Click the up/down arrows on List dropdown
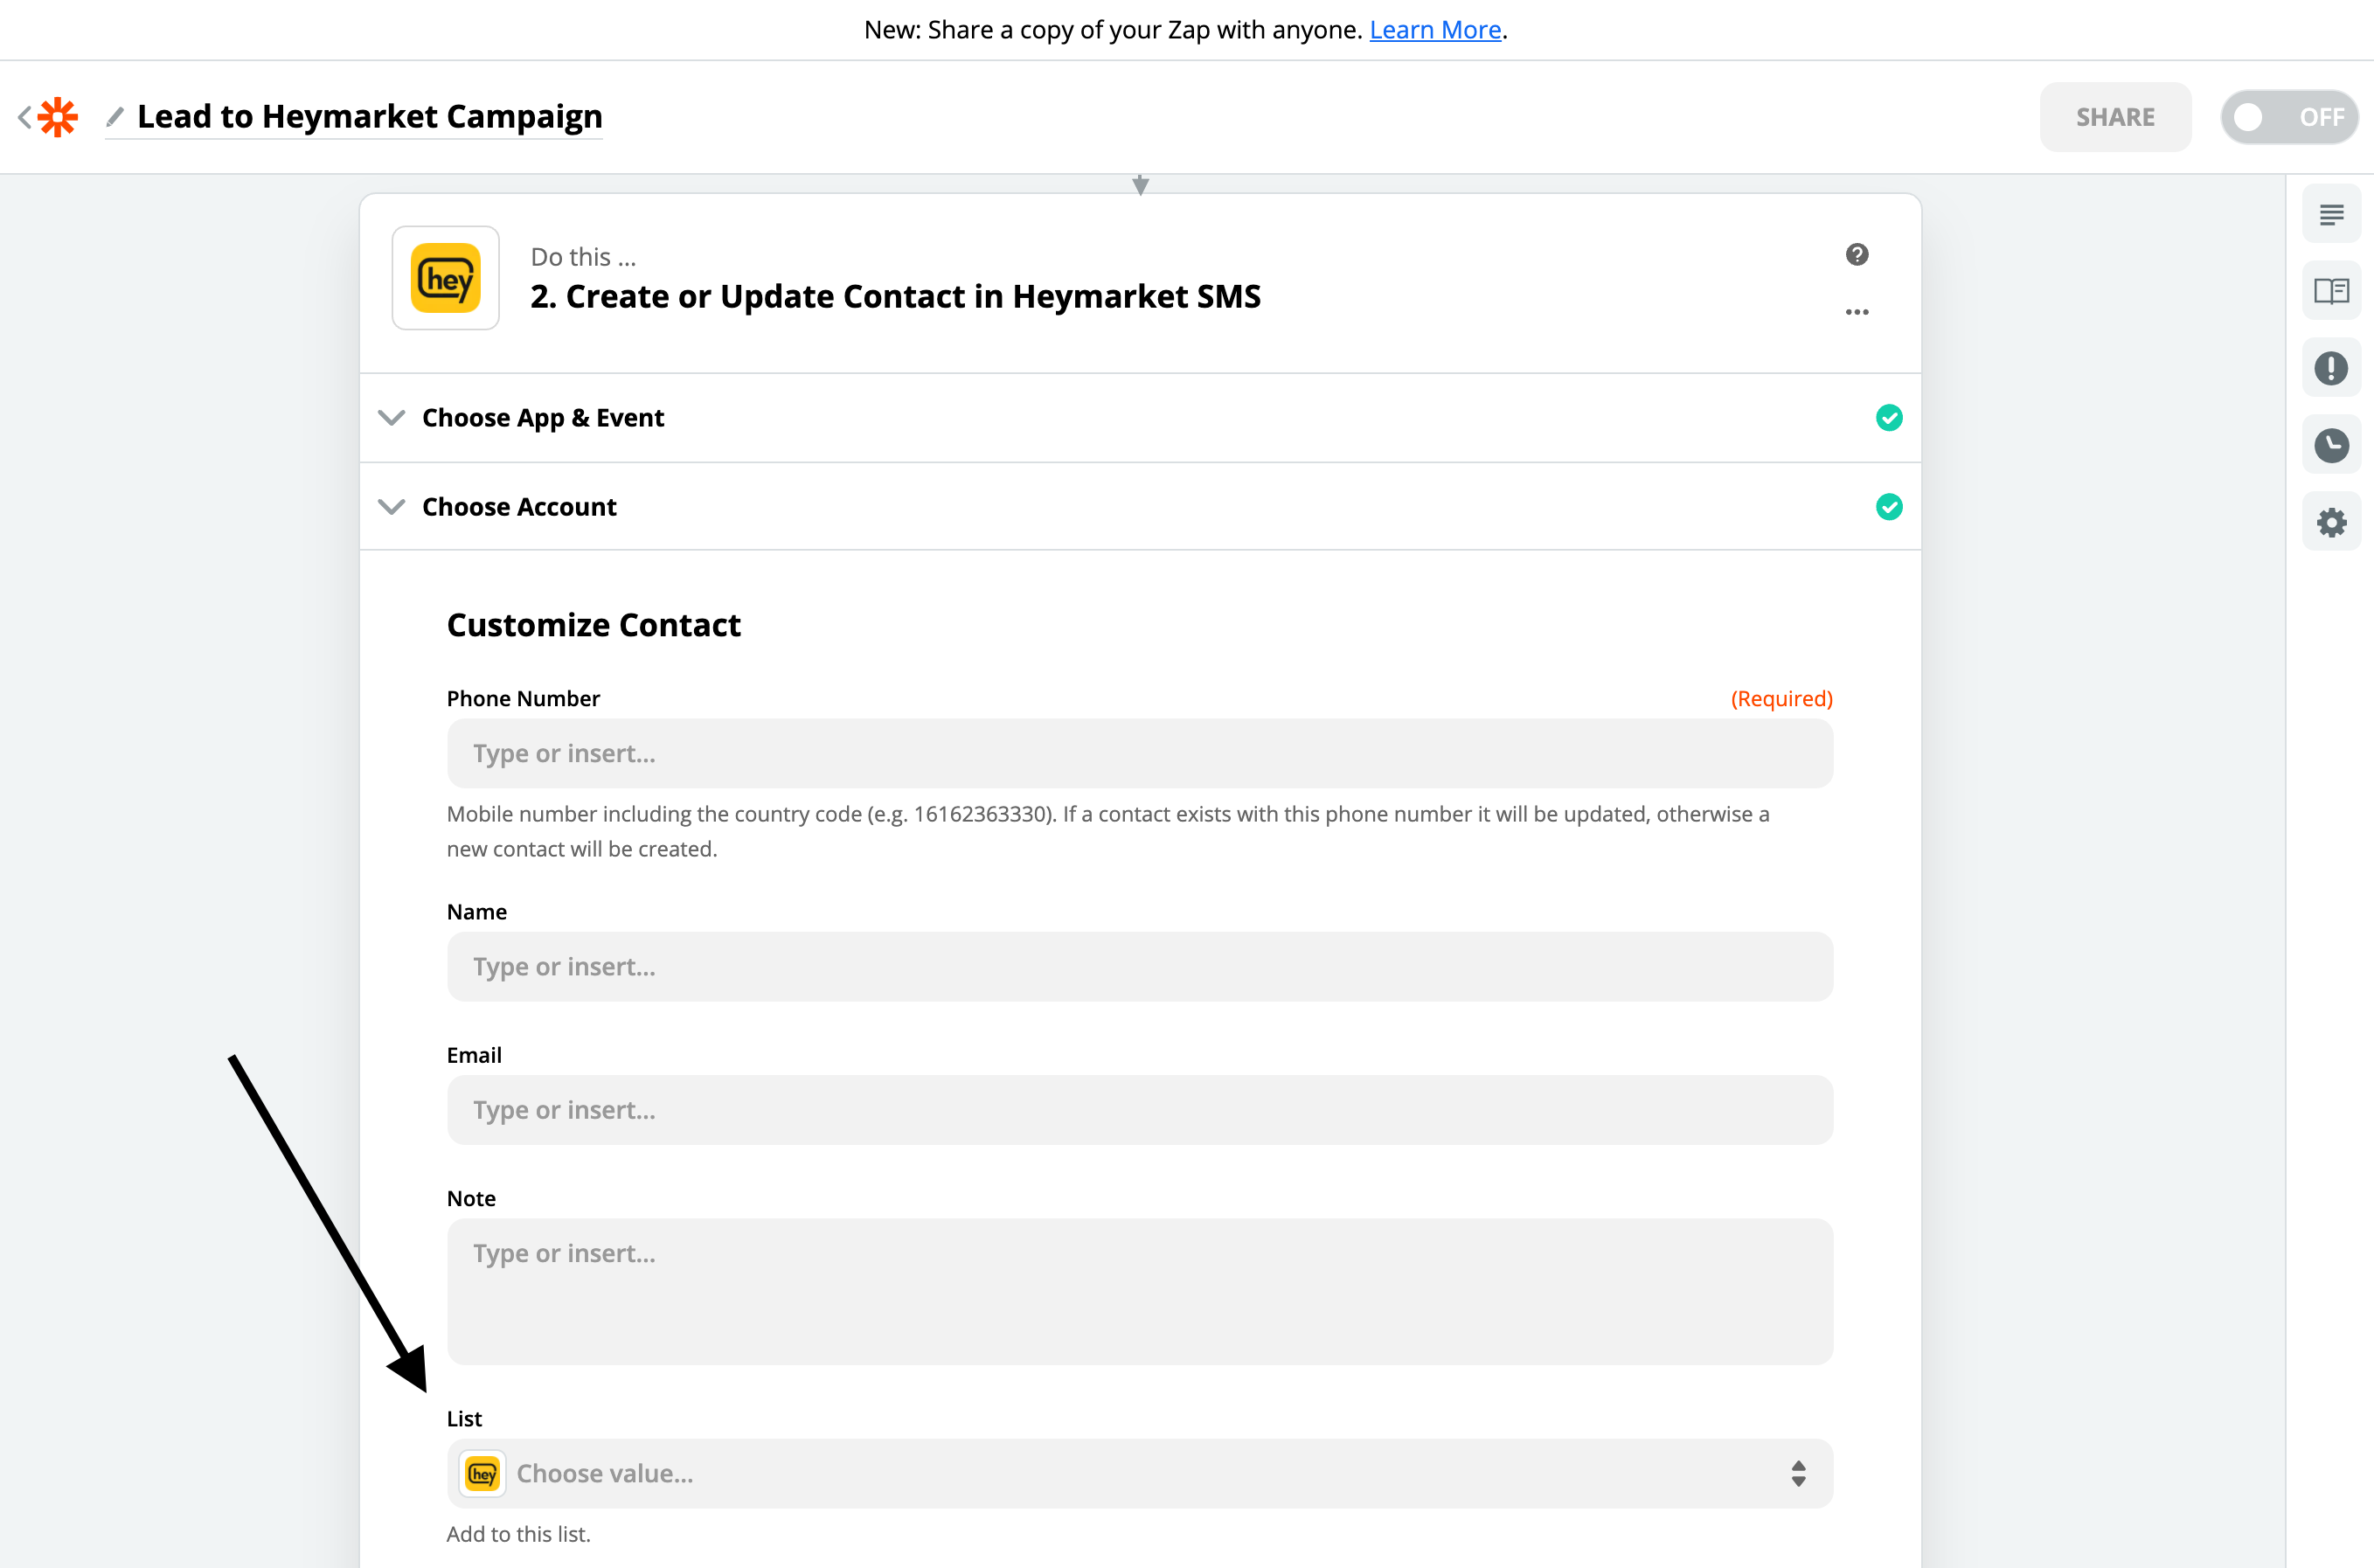This screenshot has height=1568, width=2374. tap(1798, 1474)
